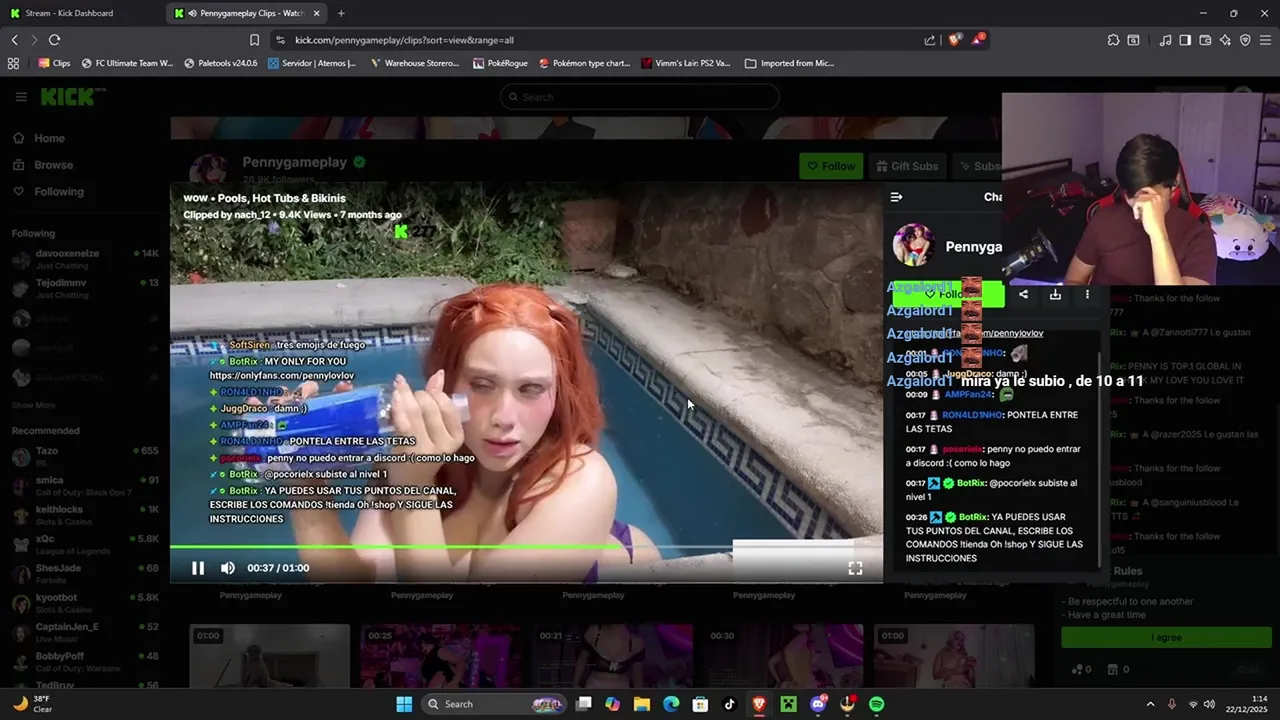The image size is (1280, 720).
Task: Open Tazo recommended channel
Action: click(x=85, y=457)
